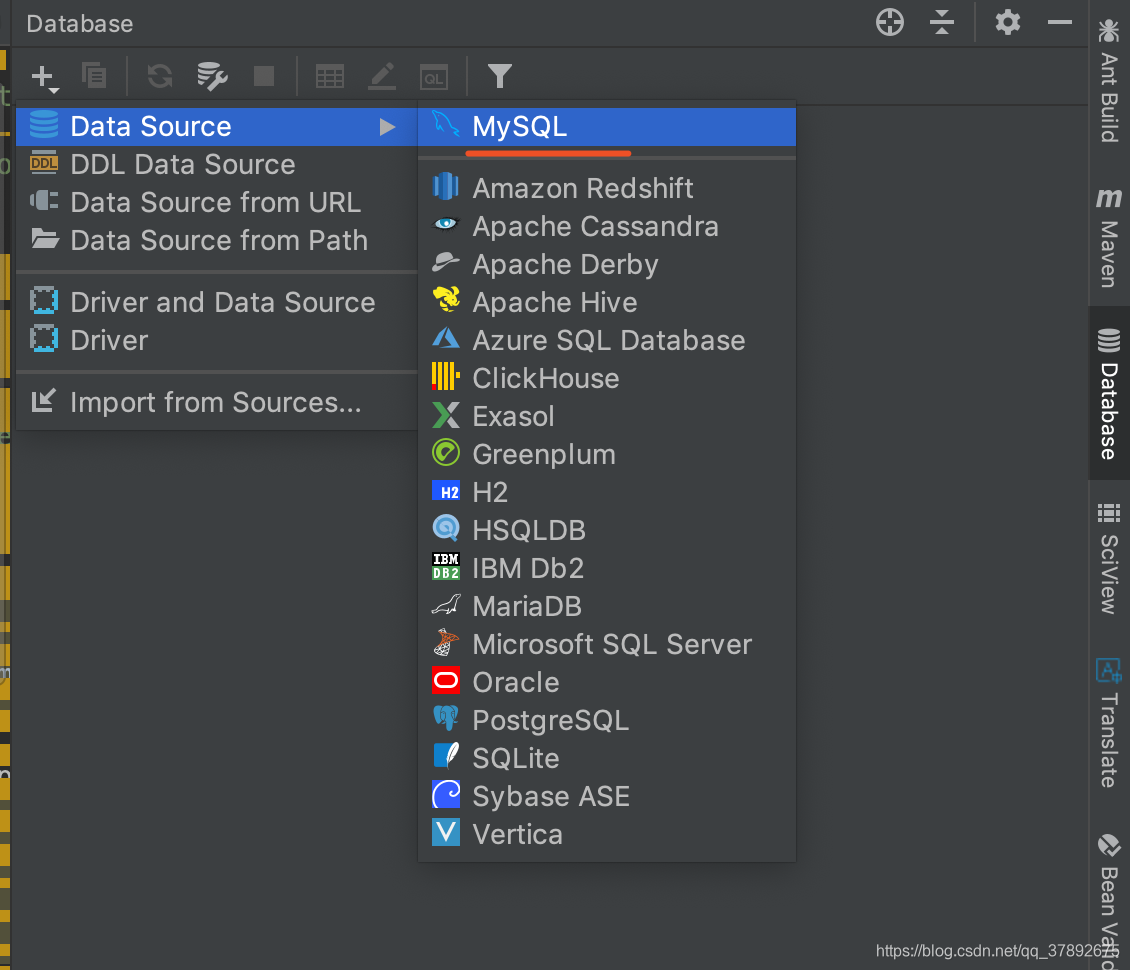Click the Filter funnel icon
1130x970 pixels.
[x=499, y=76]
